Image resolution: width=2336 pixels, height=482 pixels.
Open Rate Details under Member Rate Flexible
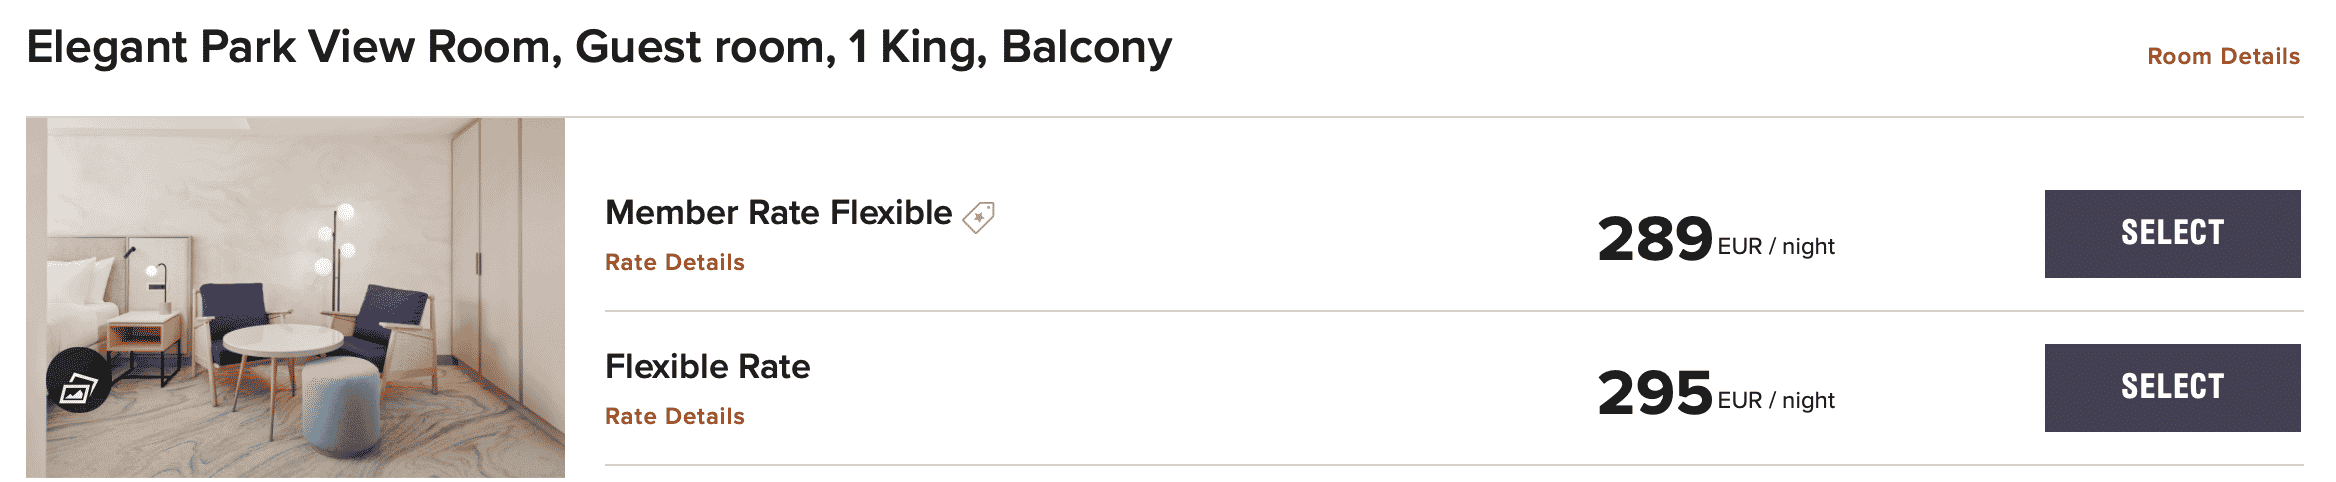(x=674, y=262)
